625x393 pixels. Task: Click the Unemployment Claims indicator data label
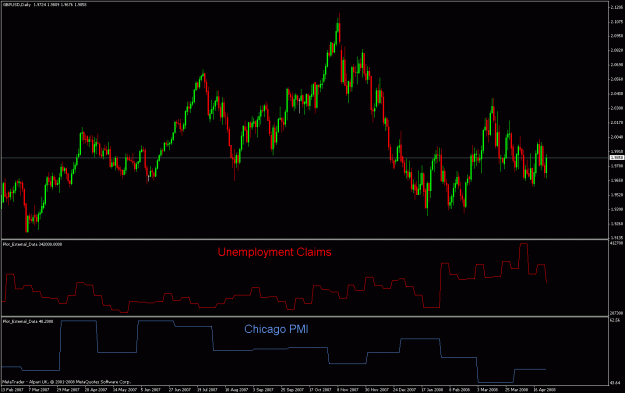pos(33,244)
